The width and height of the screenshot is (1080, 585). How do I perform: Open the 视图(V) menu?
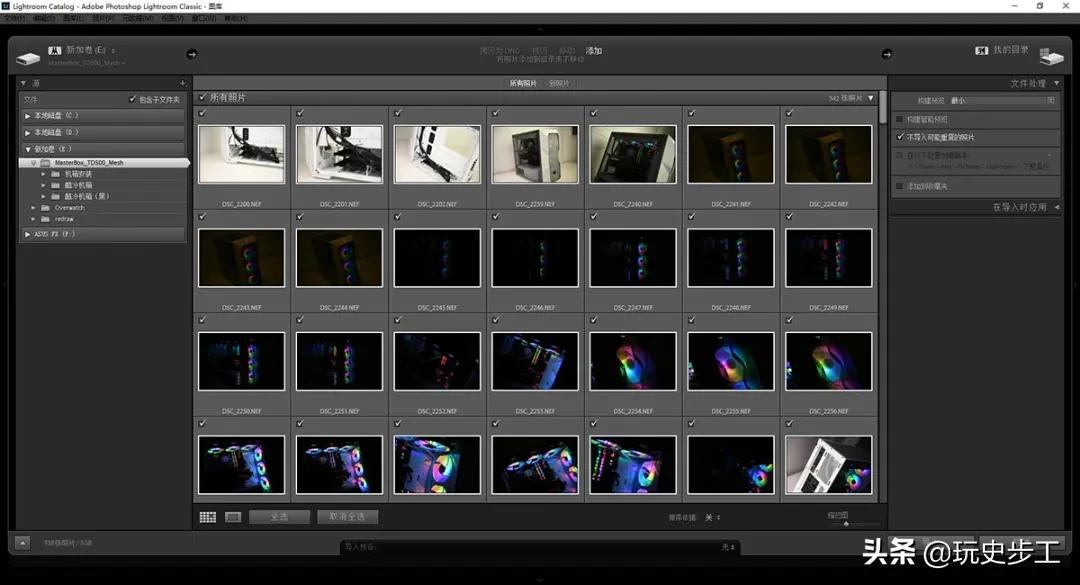(172, 19)
